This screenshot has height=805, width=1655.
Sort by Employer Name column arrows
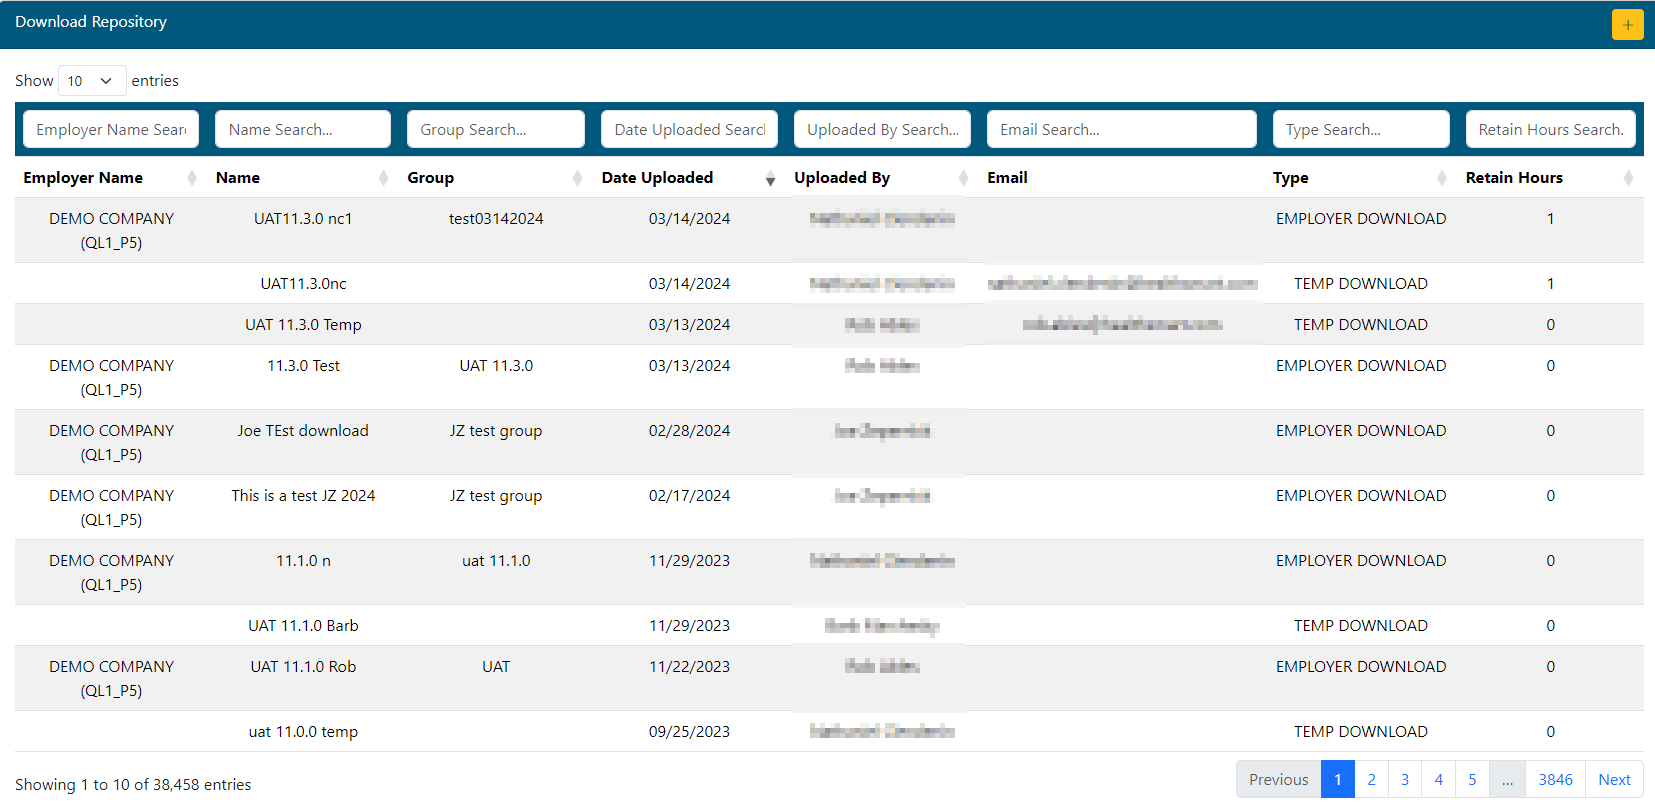point(192,178)
